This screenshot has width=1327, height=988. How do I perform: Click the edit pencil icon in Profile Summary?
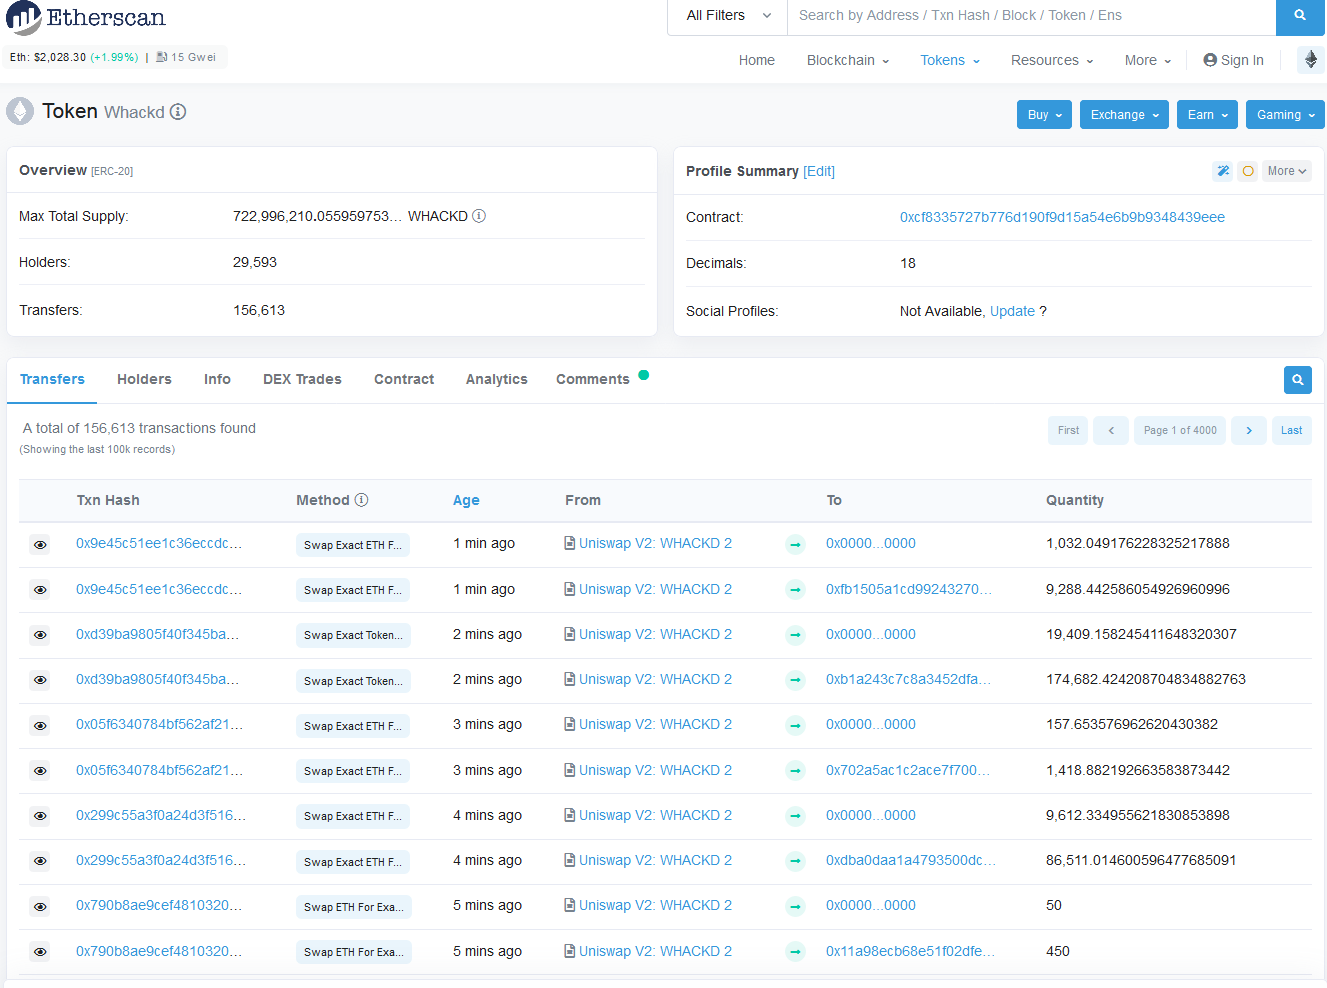point(1222,171)
